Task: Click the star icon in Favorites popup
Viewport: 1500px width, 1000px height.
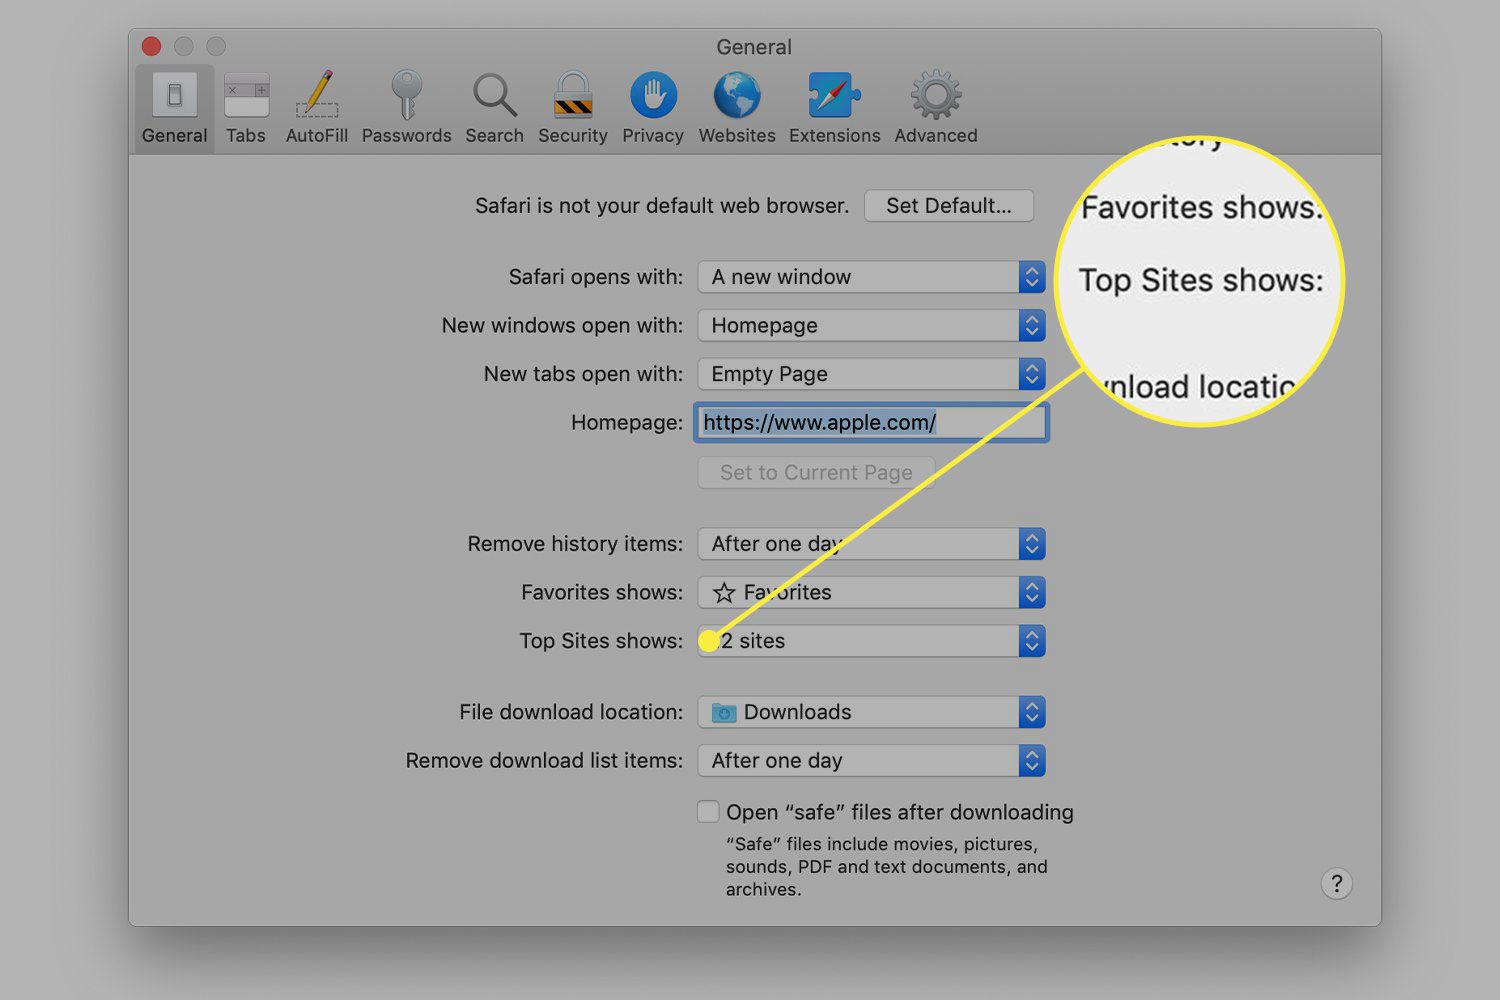Action: coord(724,593)
